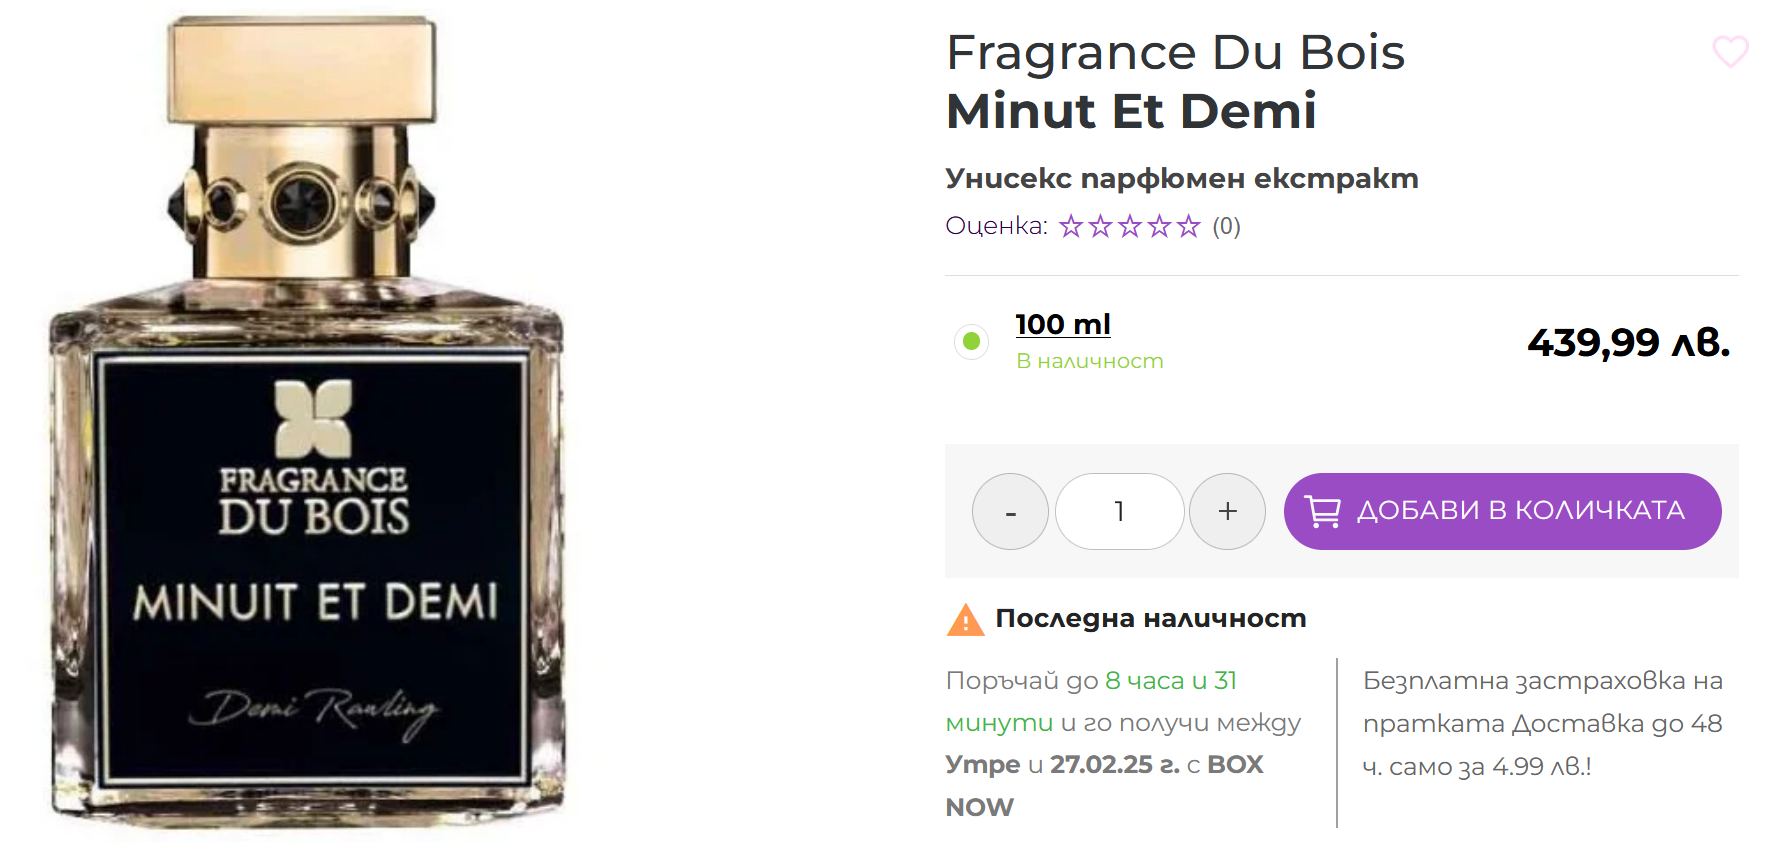
Task: Click the first rating star
Action: coord(1071,227)
